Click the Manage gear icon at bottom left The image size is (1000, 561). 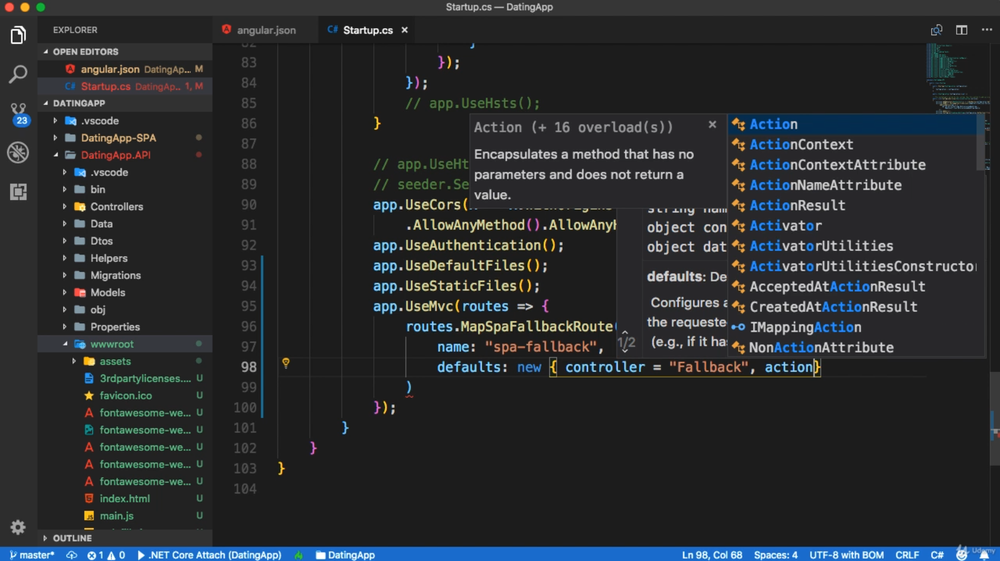(x=18, y=527)
